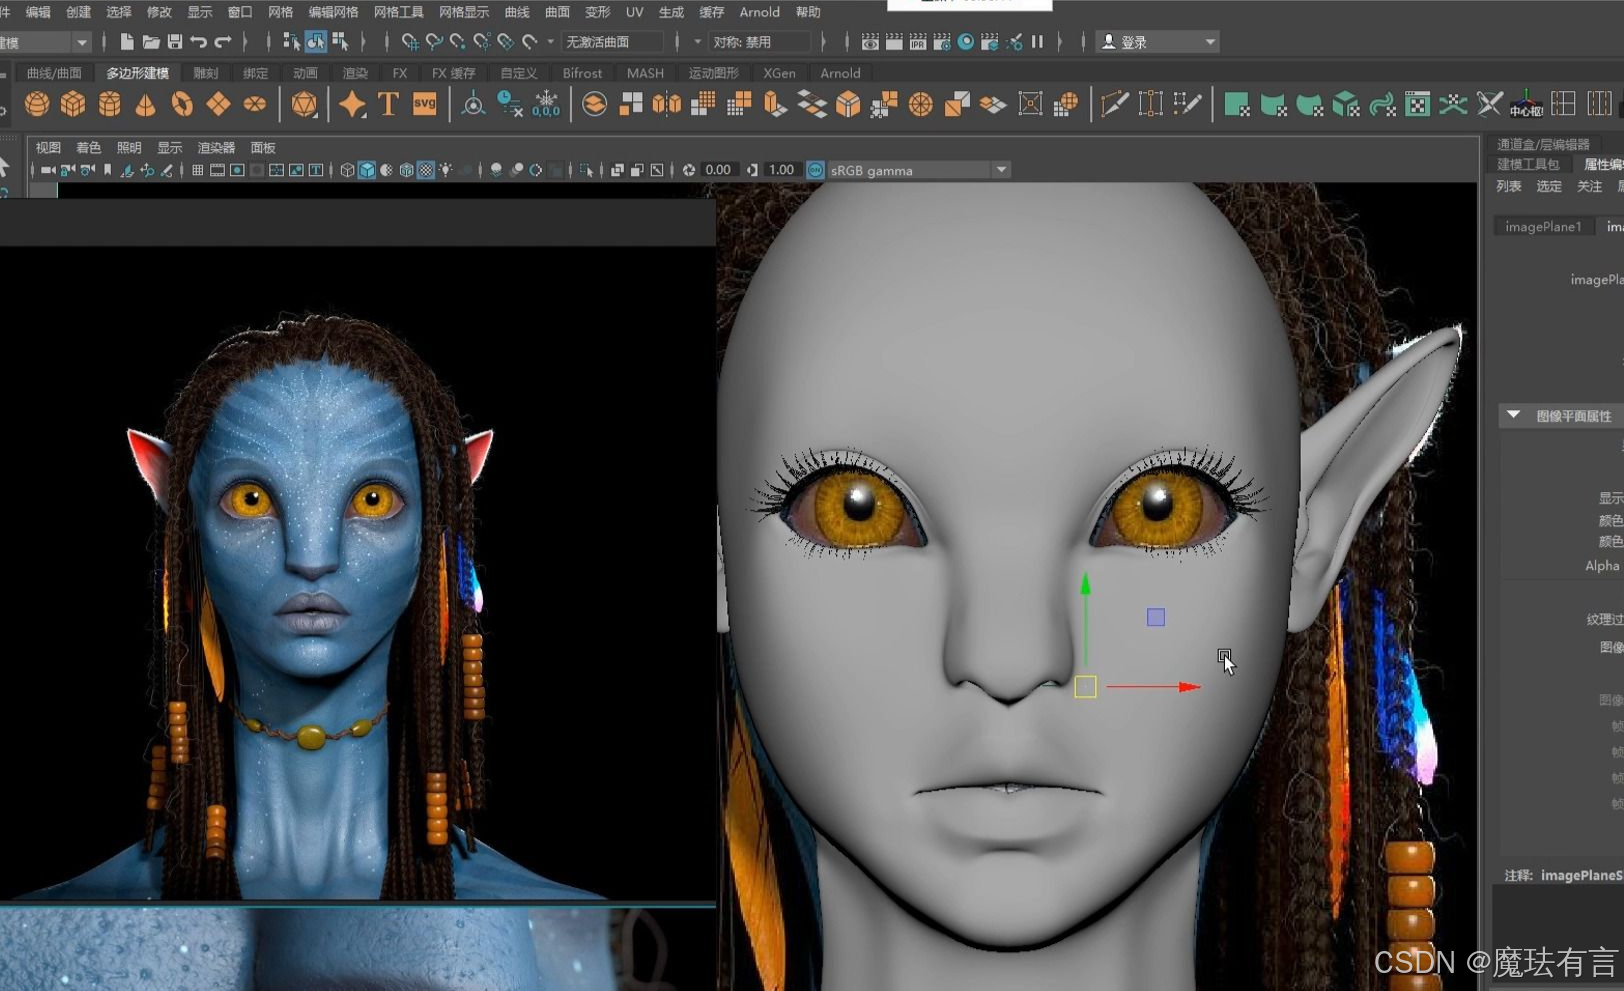Image resolution: width=1624 pixels, height=991 pixels.
Task: Toggle snap to points magnet icon
Action: (x=458, y=42)
